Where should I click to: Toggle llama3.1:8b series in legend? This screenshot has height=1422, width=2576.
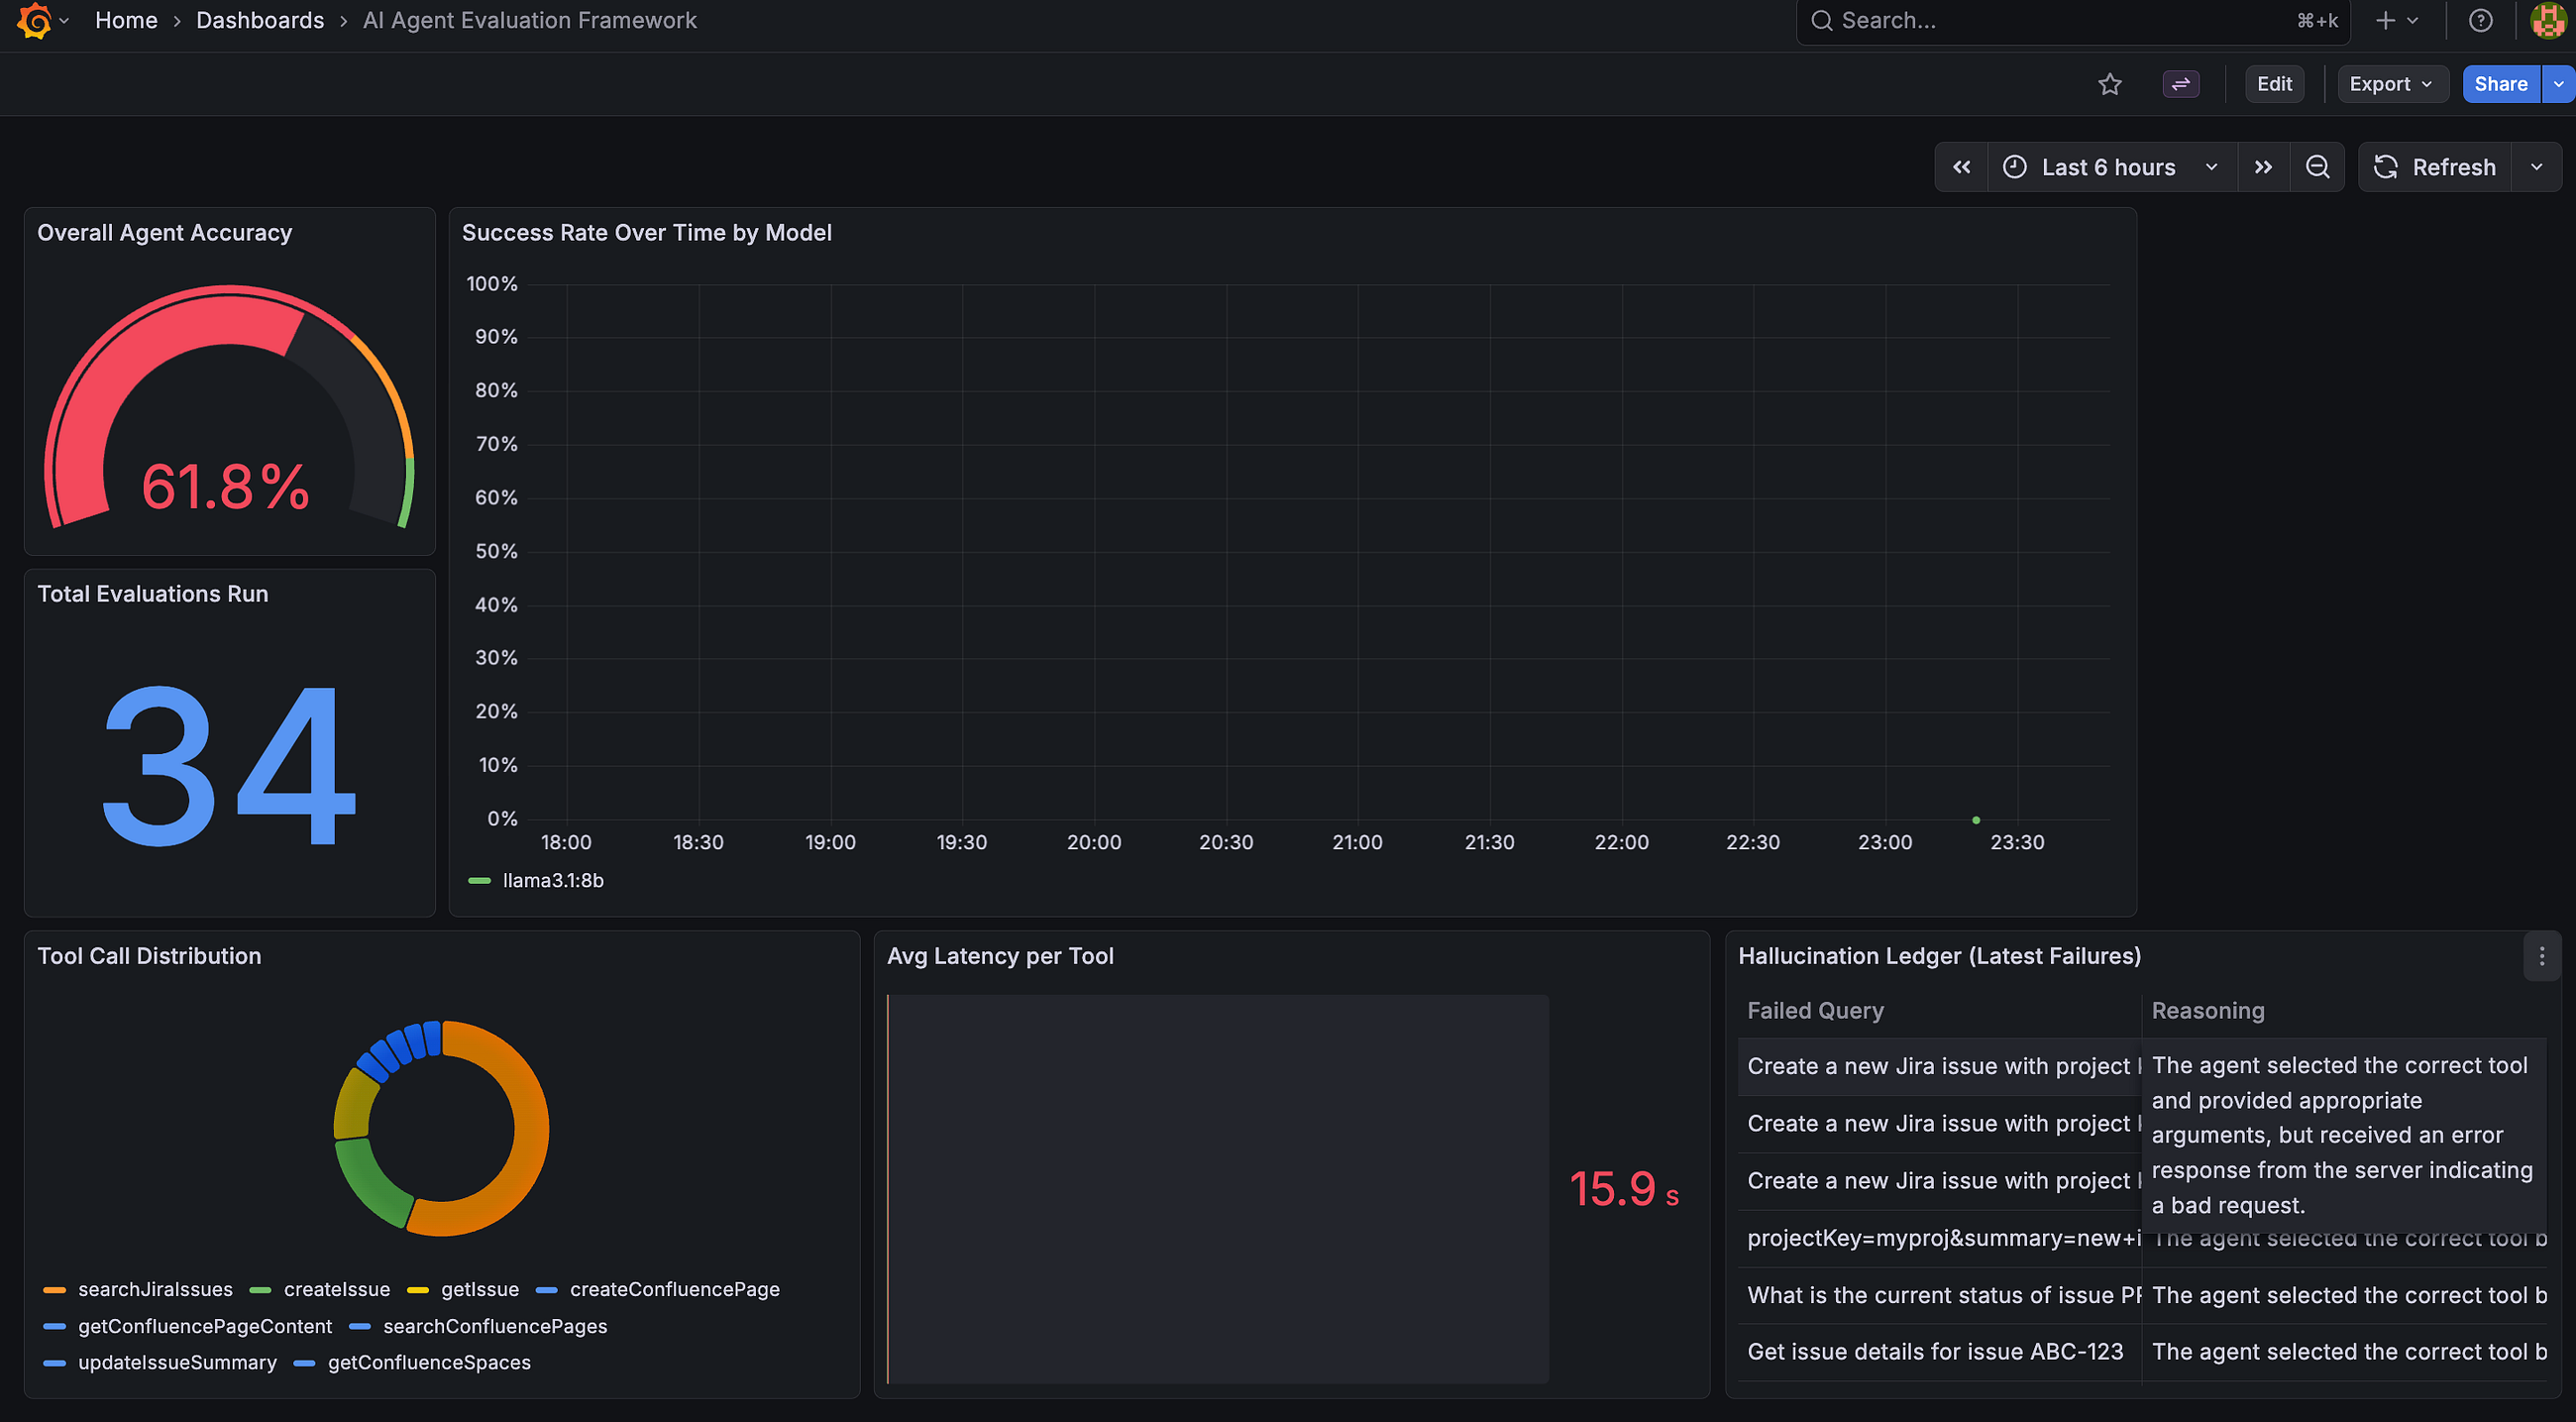point(552,881)
